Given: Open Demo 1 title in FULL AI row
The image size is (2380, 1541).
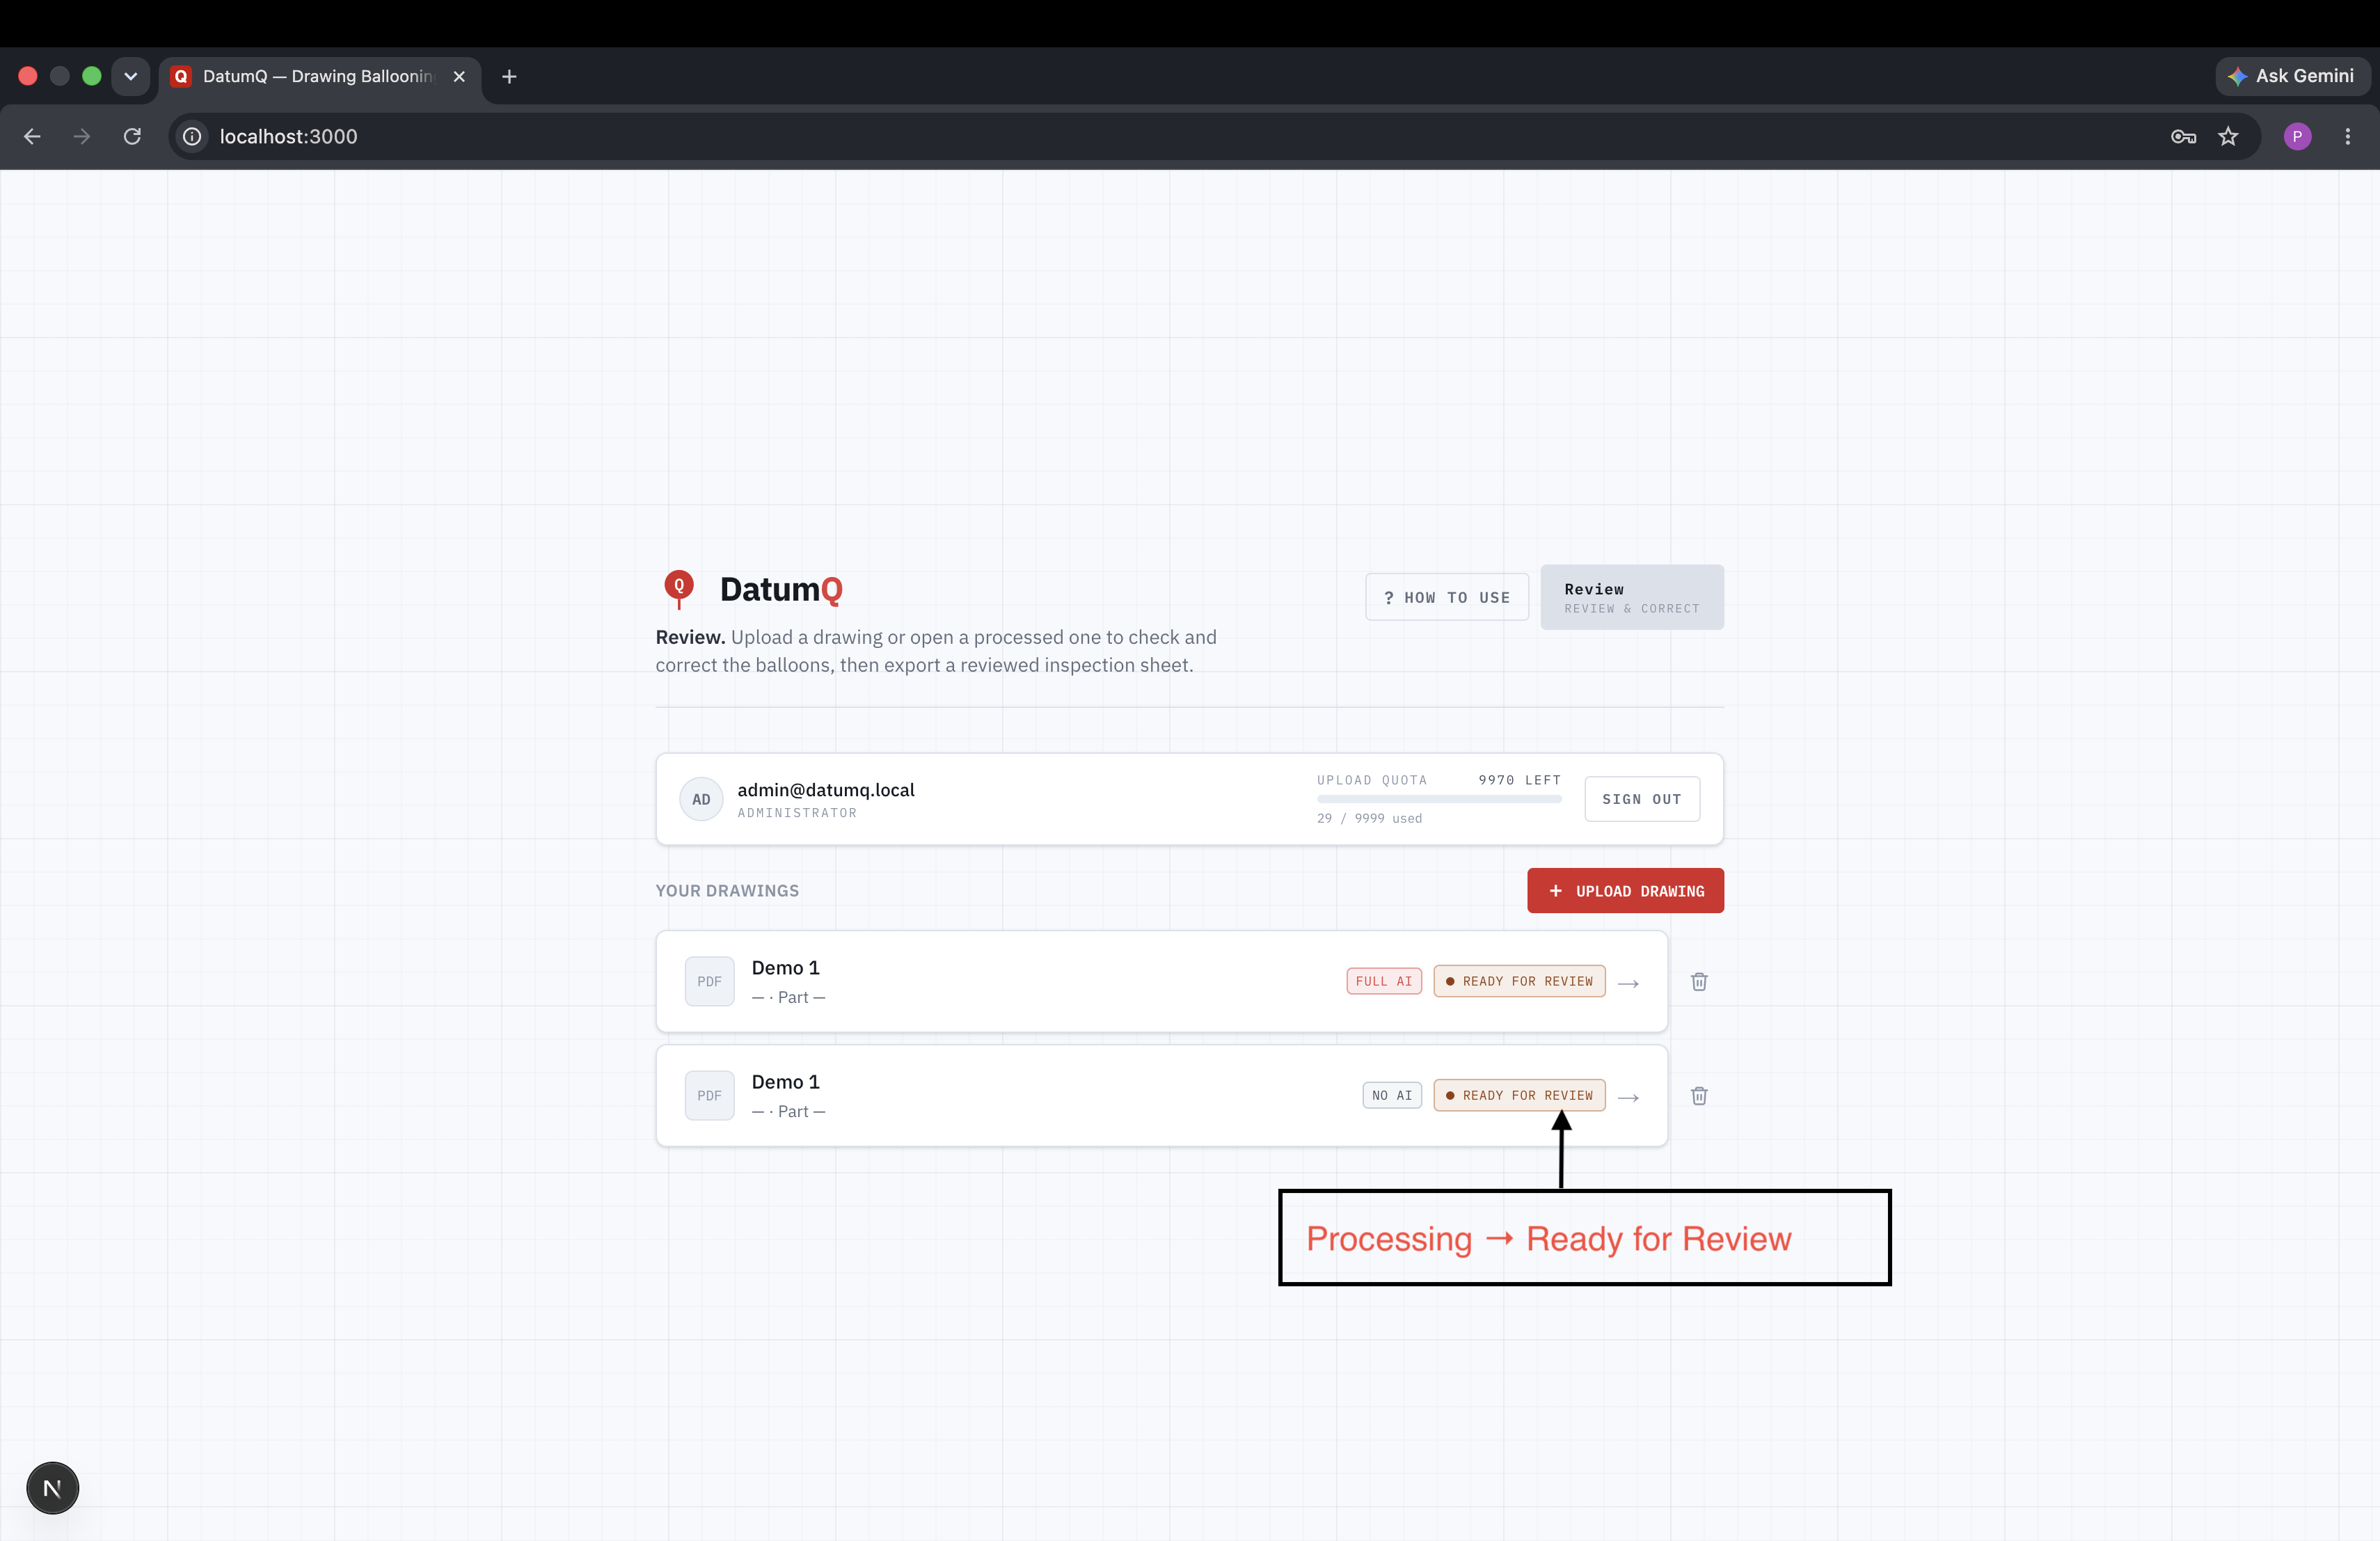Looking at the screenshot, I should [x=785, y=968].
